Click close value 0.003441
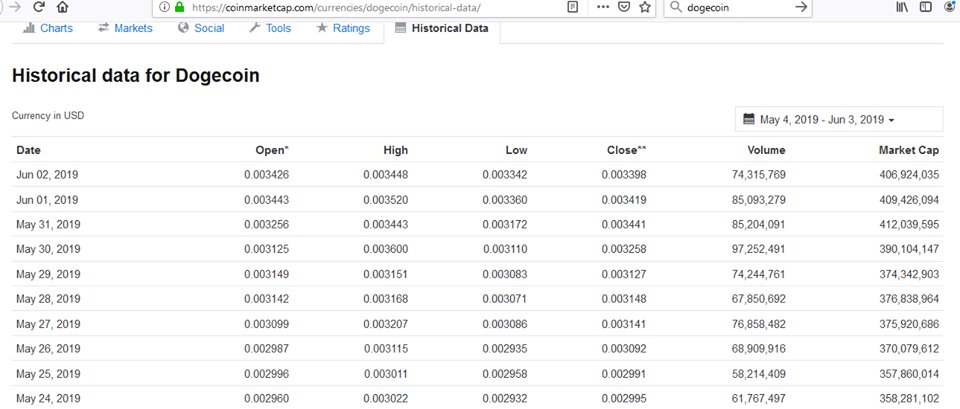Image resolution: width=960 pixels, height=409 pixels. [x=624, y=225]
